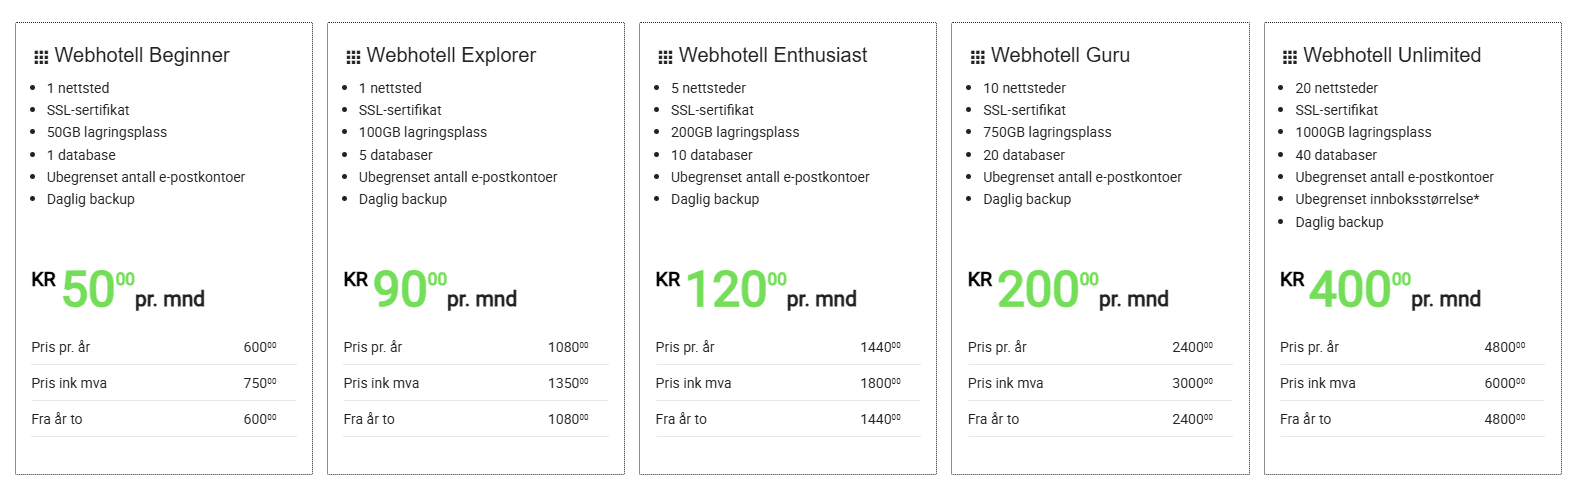Click Fra år to row in Enthusiast
Screen dimensions: 1579x497
click(x=788, y=419)
